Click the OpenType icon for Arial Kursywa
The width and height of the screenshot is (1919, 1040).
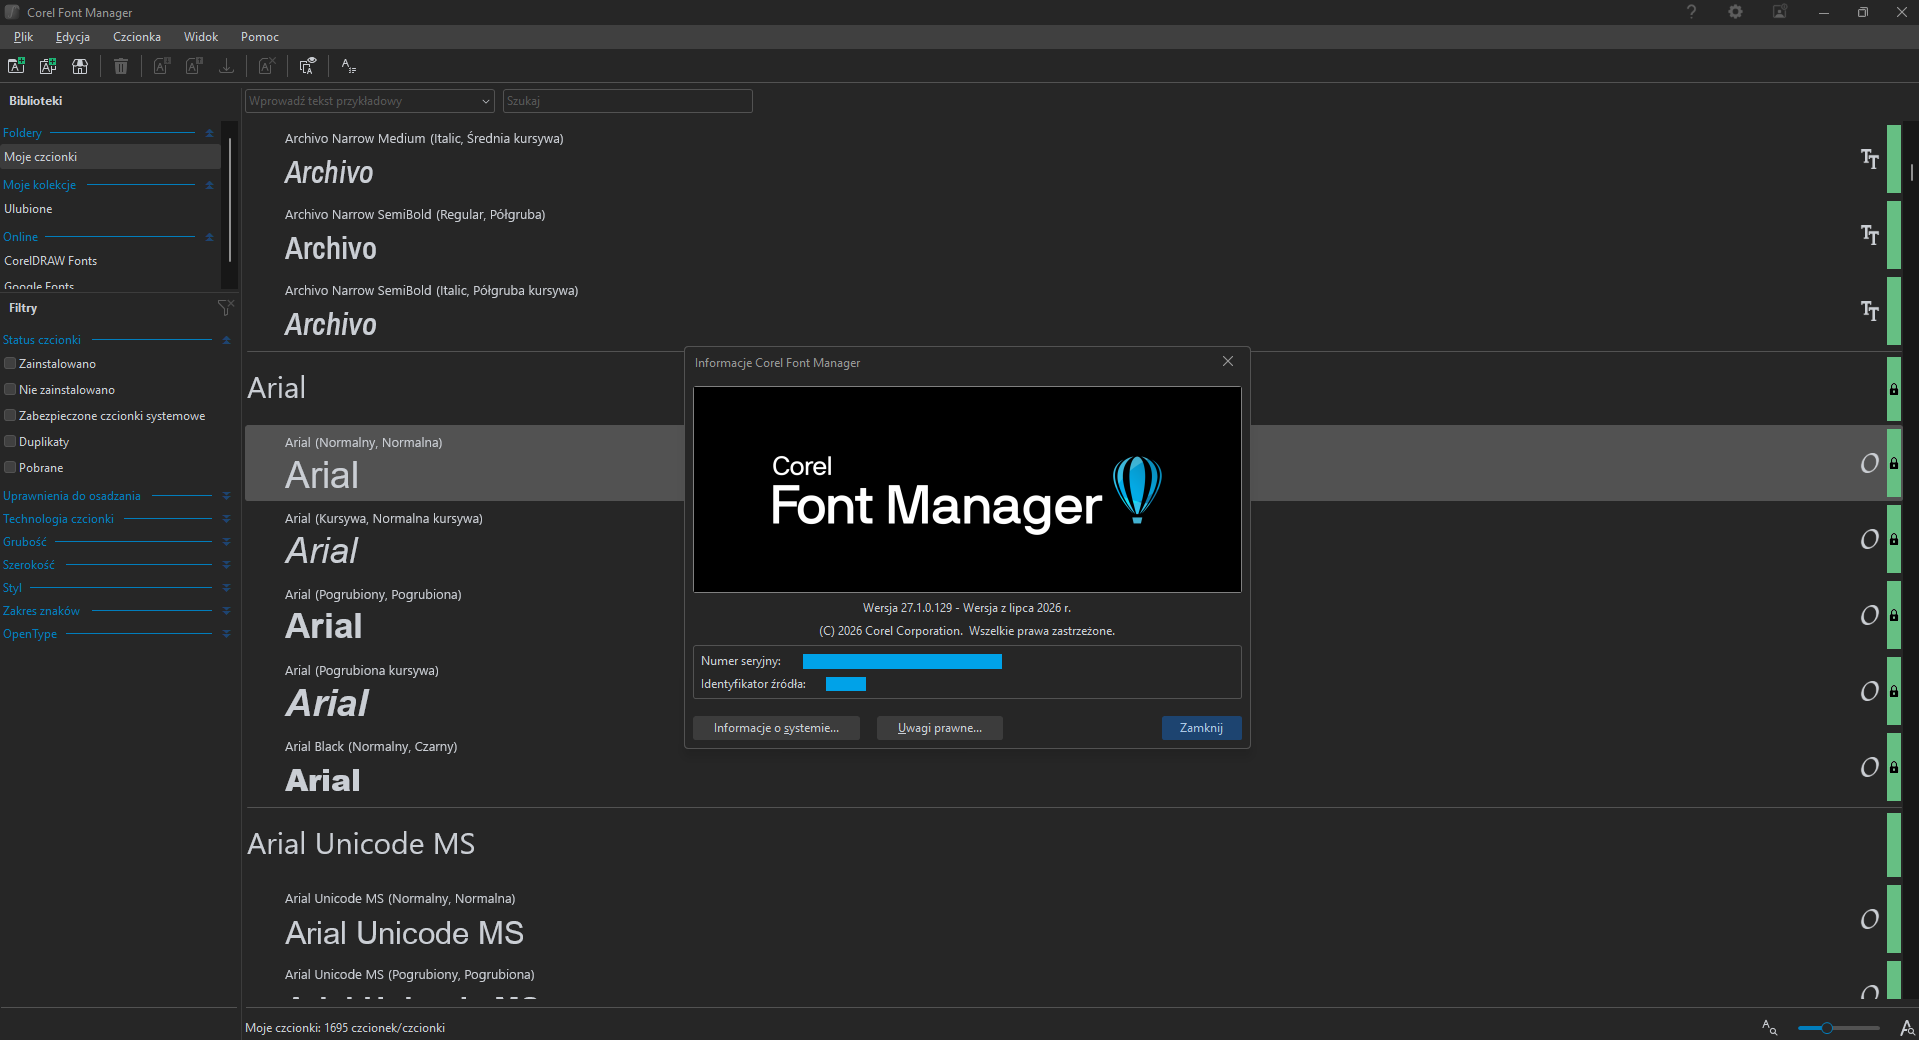(1869, 539)
